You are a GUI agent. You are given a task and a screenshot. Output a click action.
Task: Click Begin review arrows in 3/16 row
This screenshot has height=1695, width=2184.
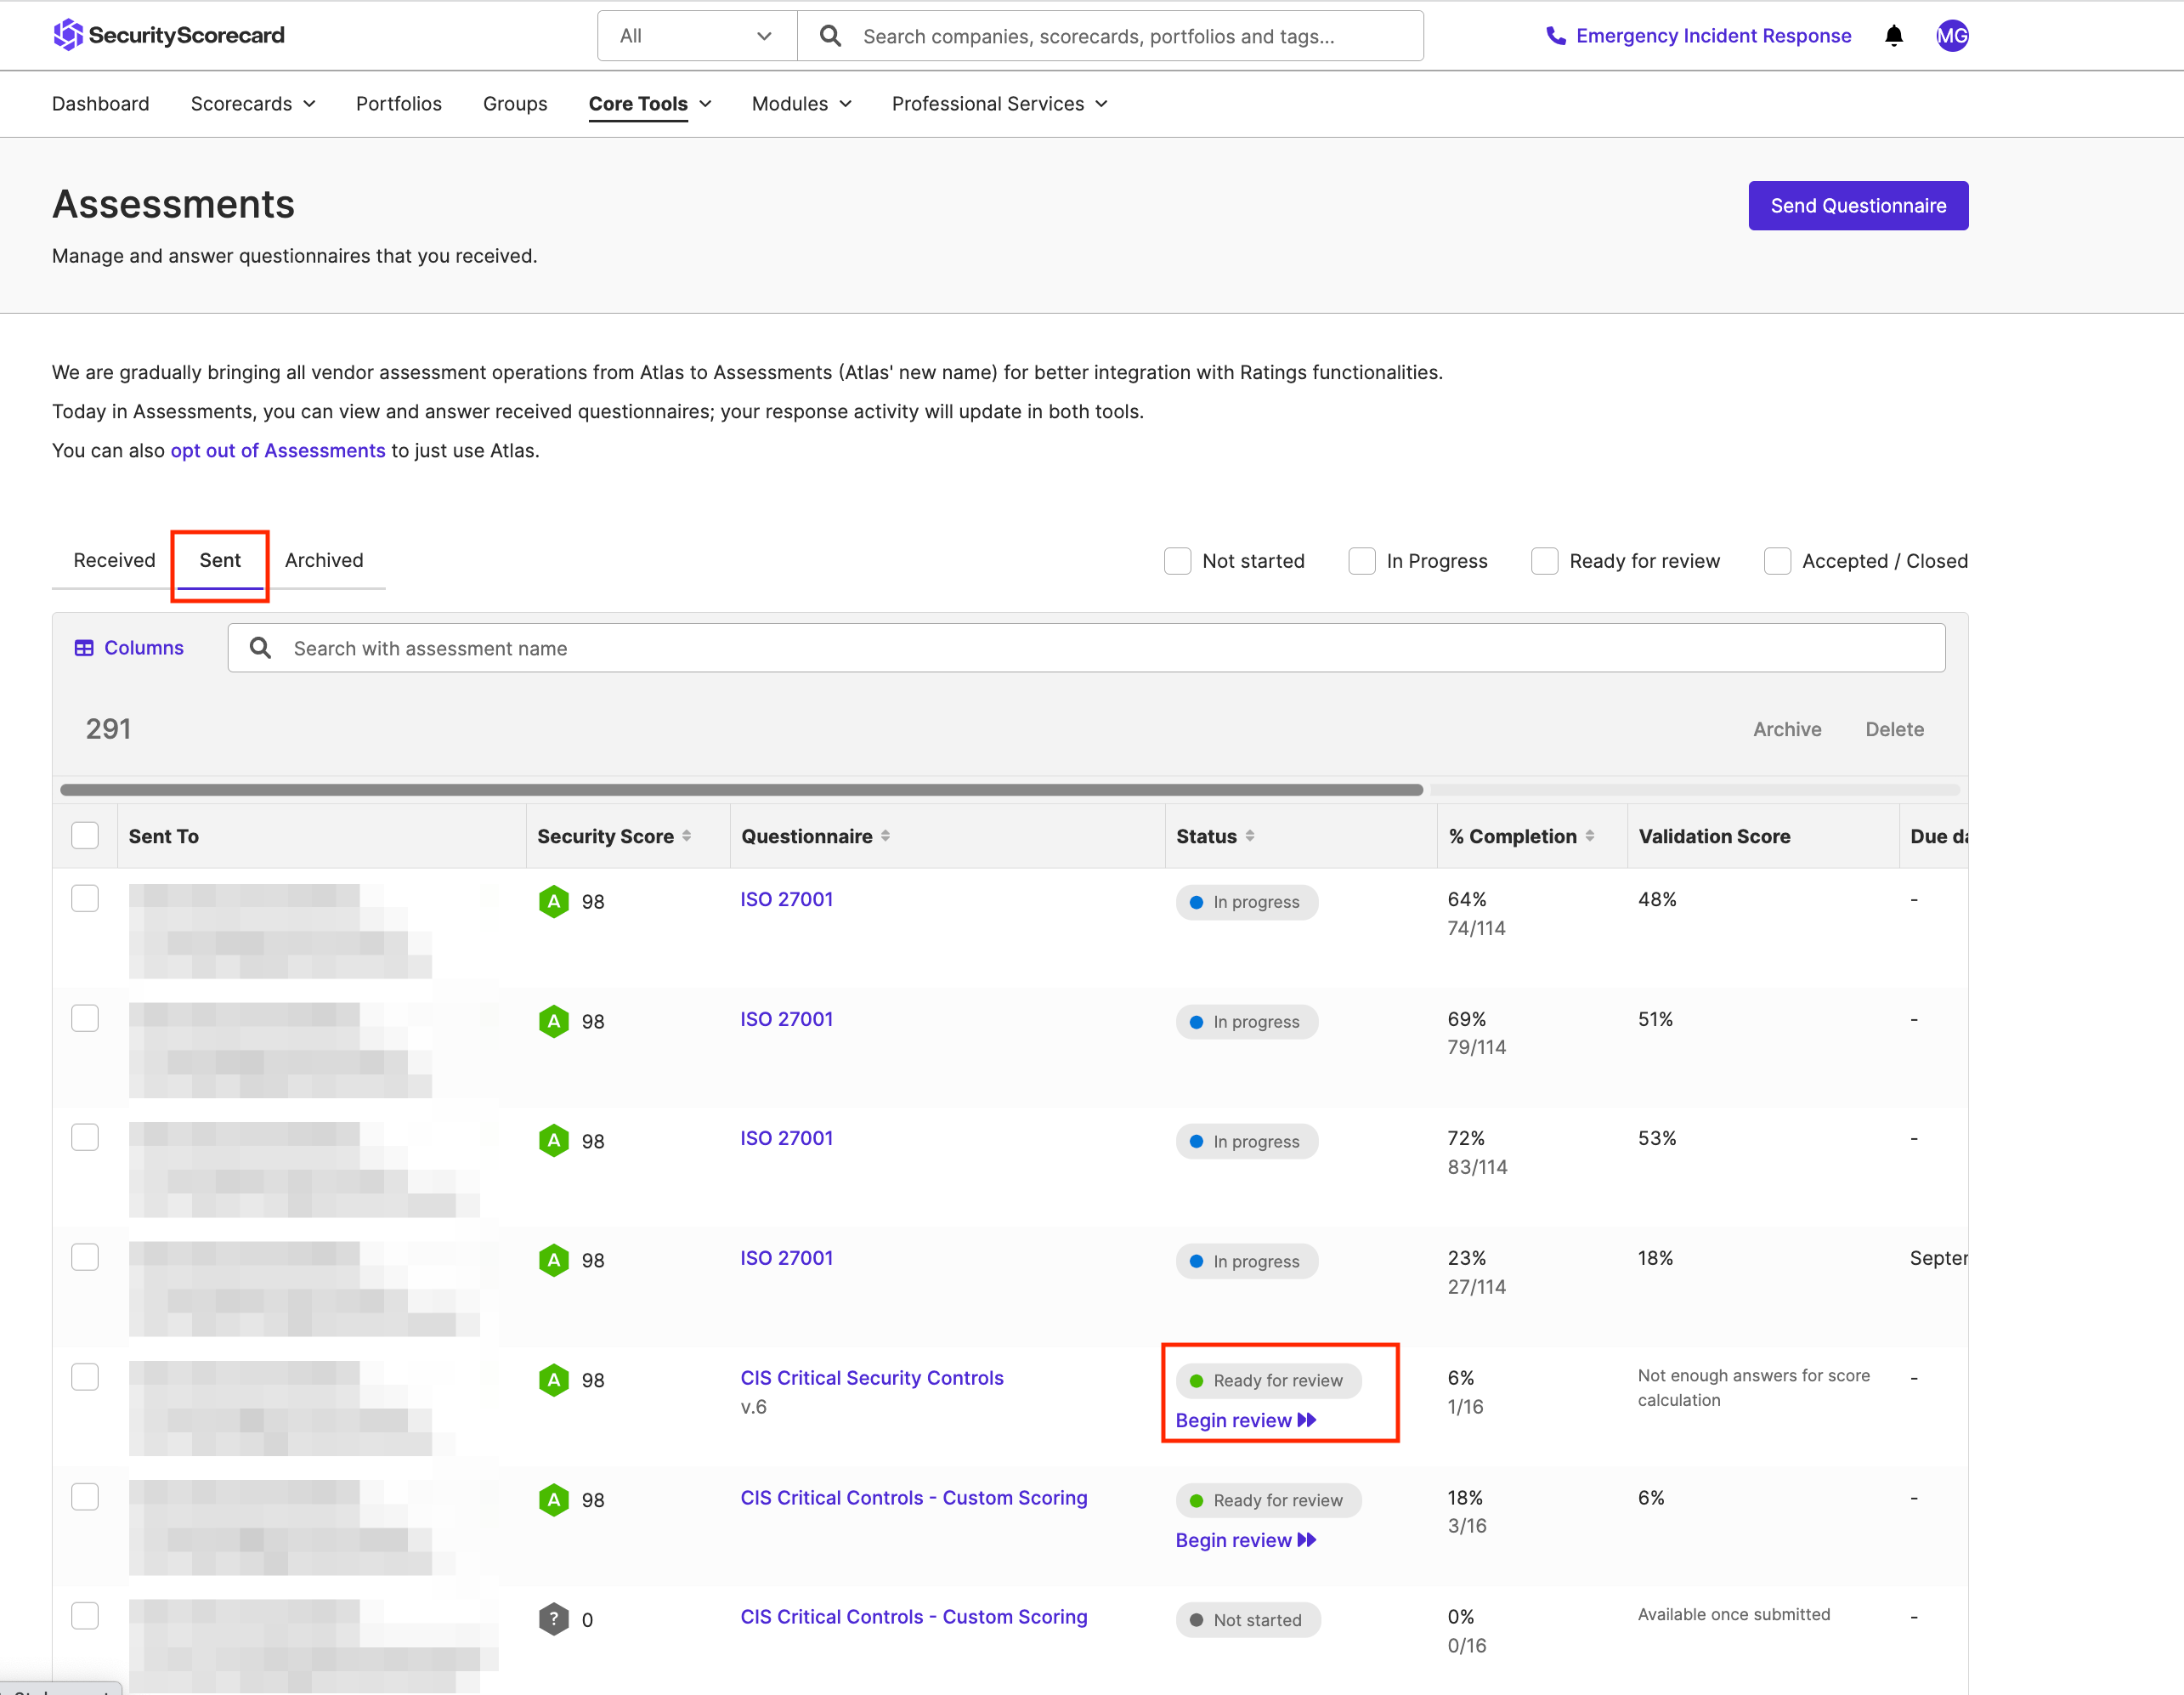pyautogui.click(x=1307, y=1540)
